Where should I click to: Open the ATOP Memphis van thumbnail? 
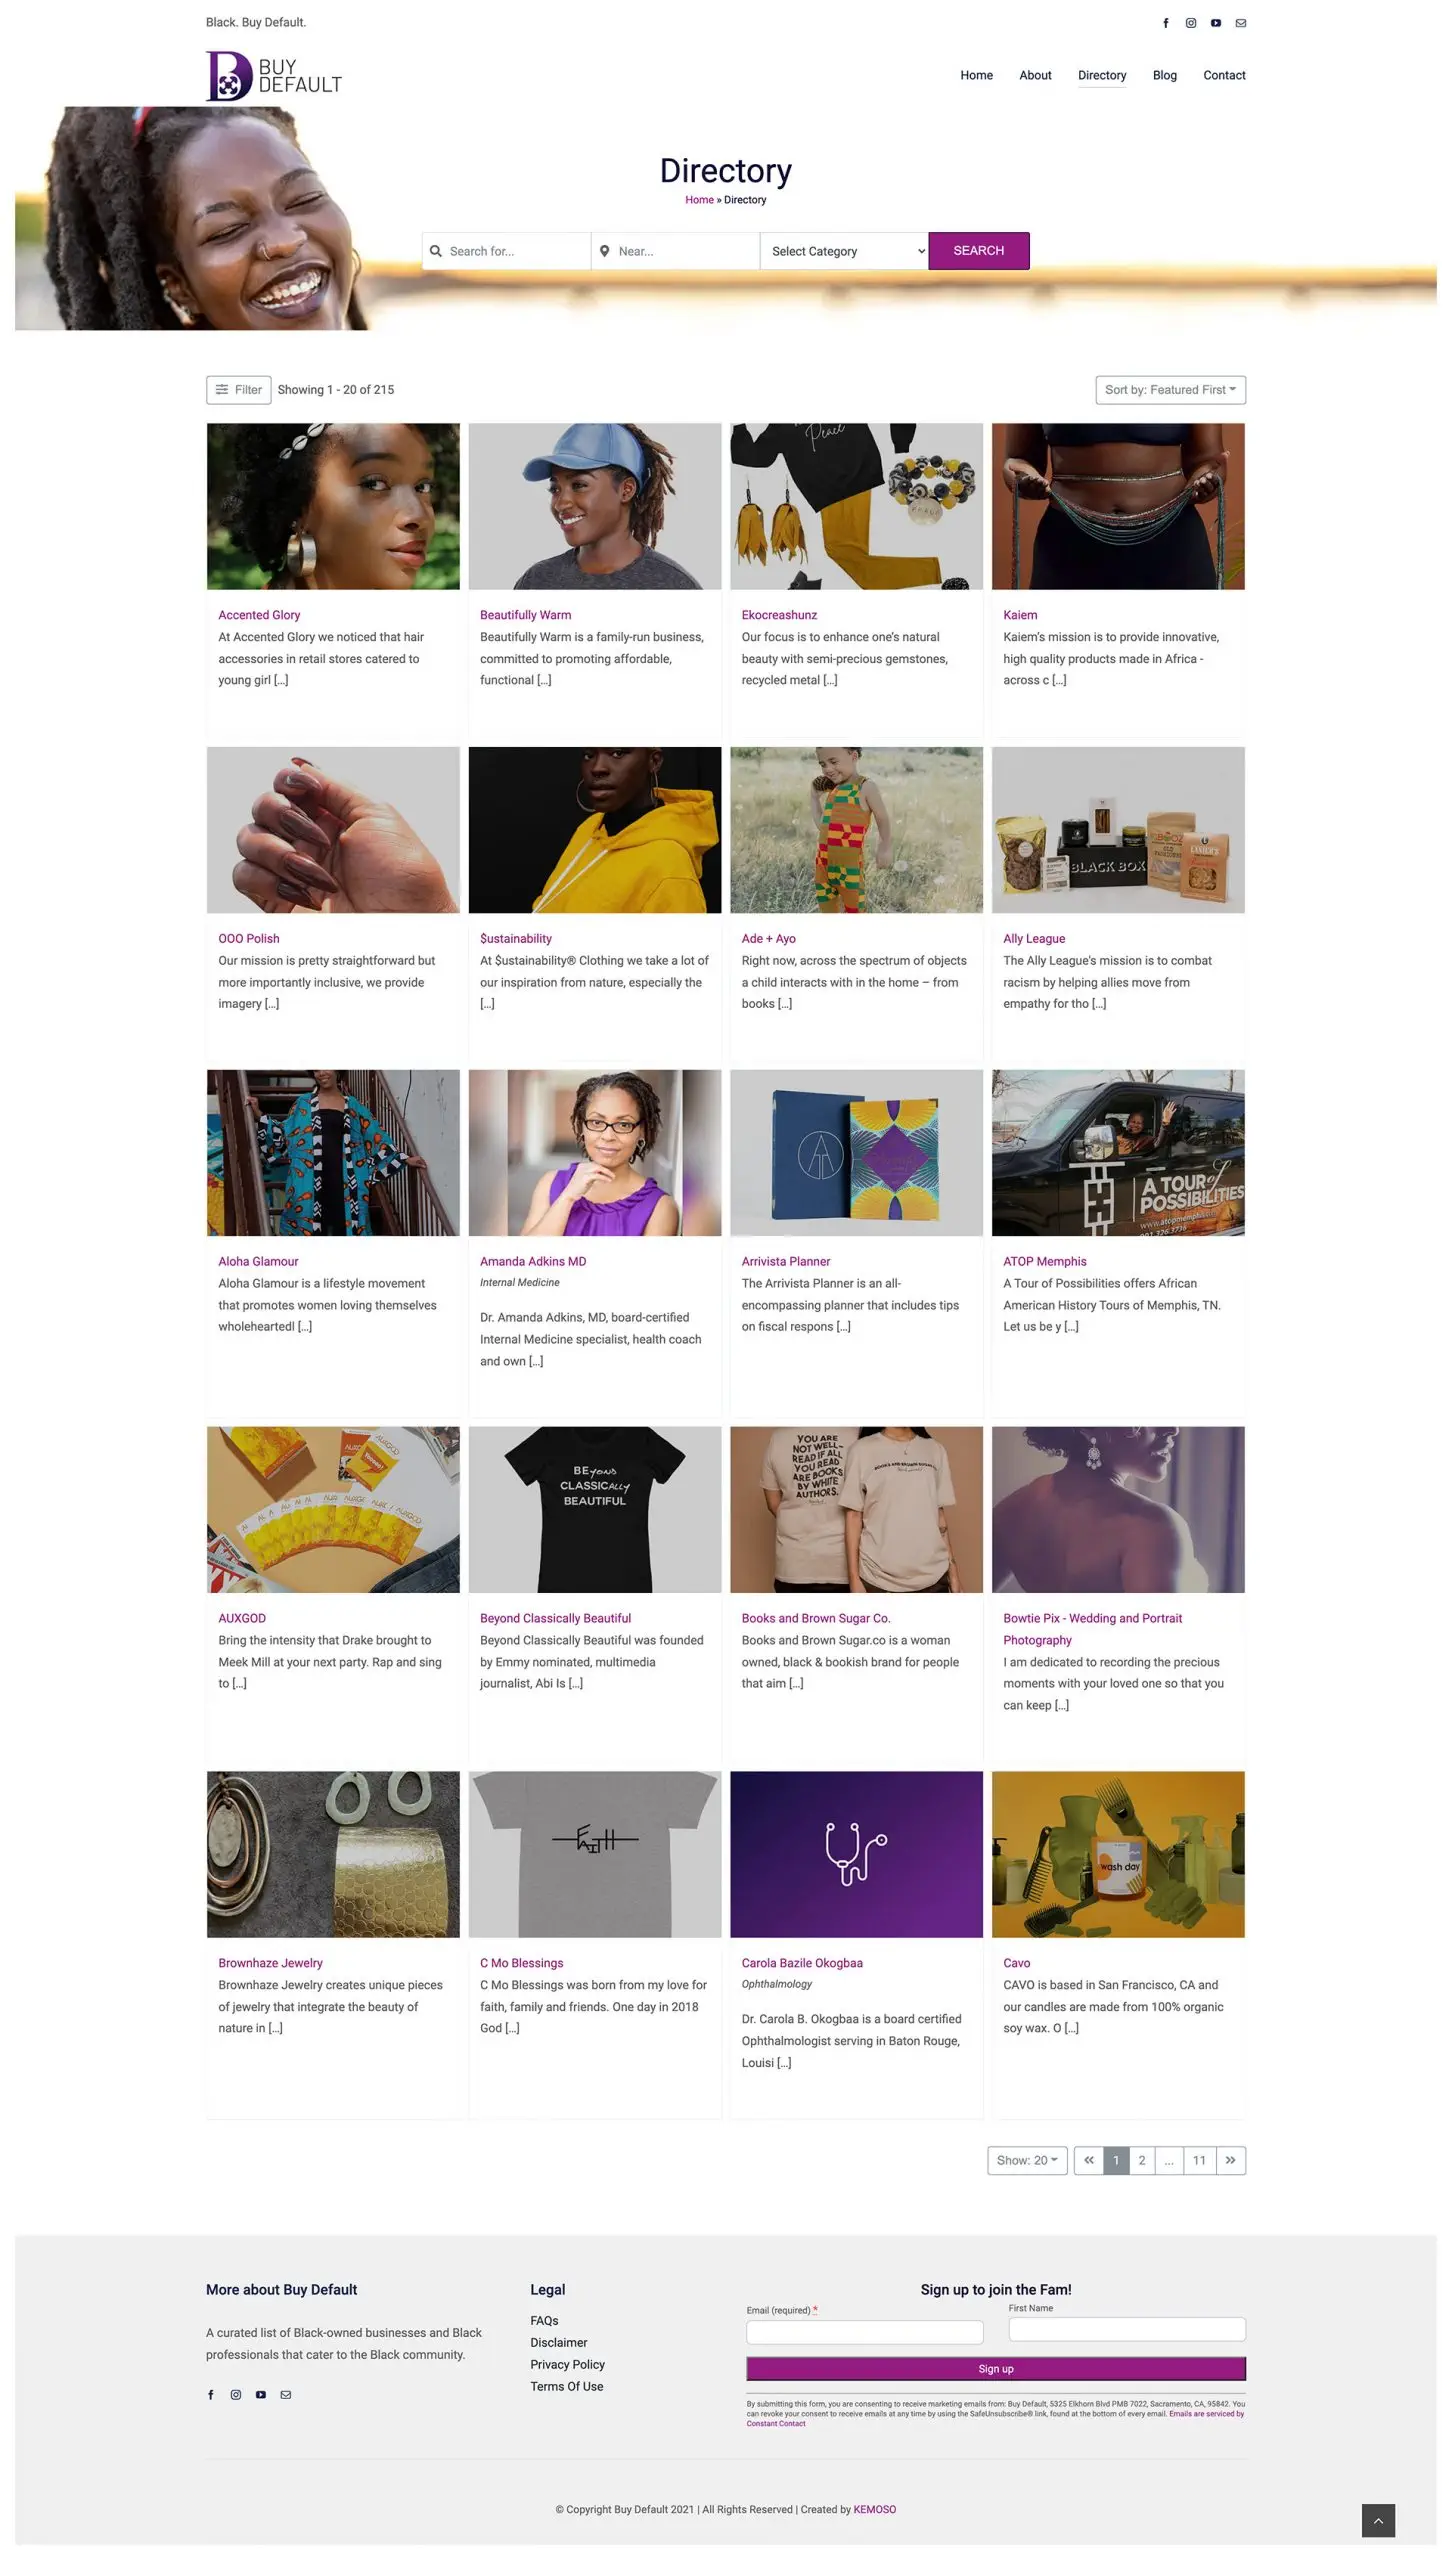1118,1153
